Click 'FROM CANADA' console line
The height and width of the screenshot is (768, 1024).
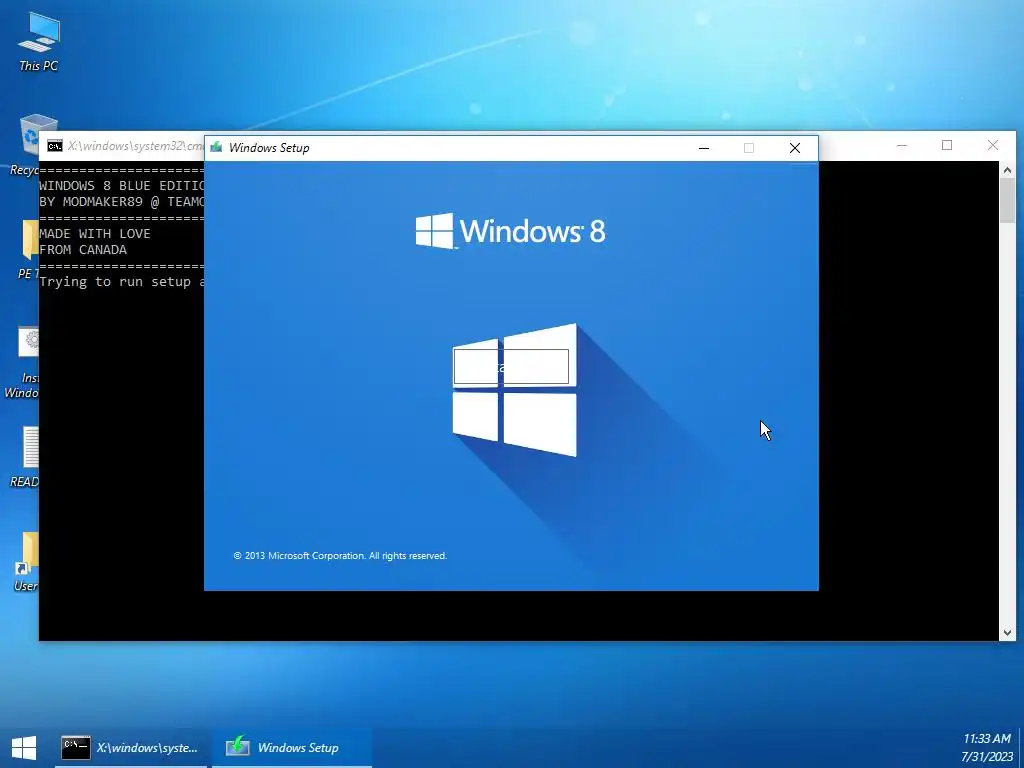(x=83, y=249)
